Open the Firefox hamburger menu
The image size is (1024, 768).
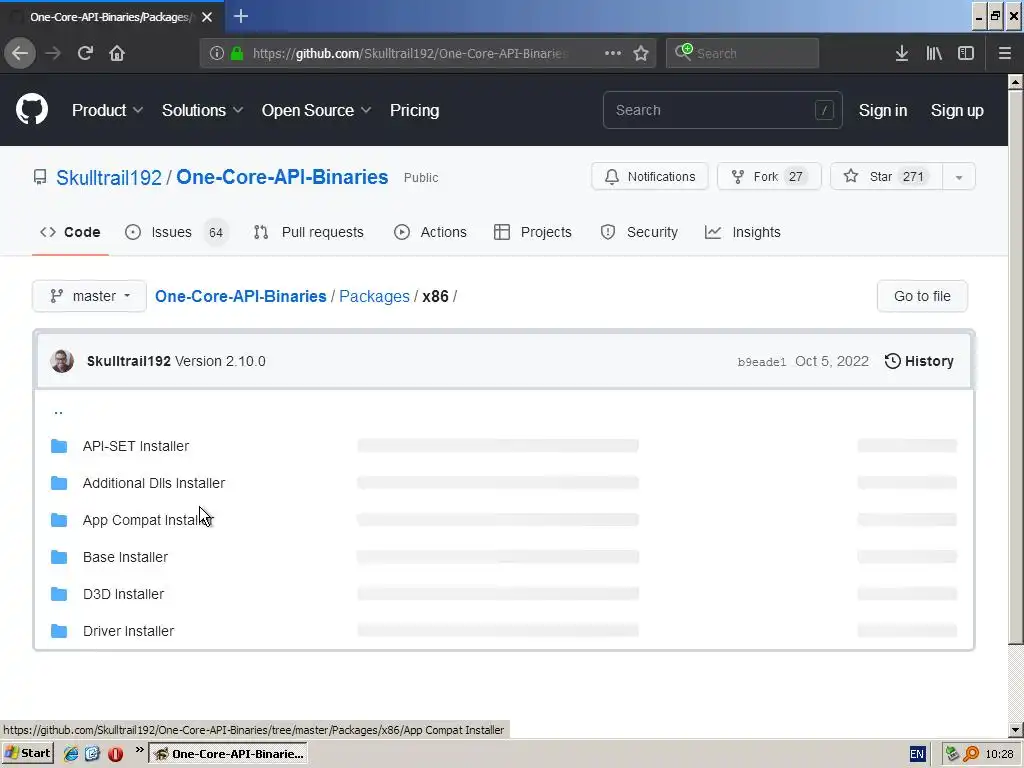pos(1004,53)
